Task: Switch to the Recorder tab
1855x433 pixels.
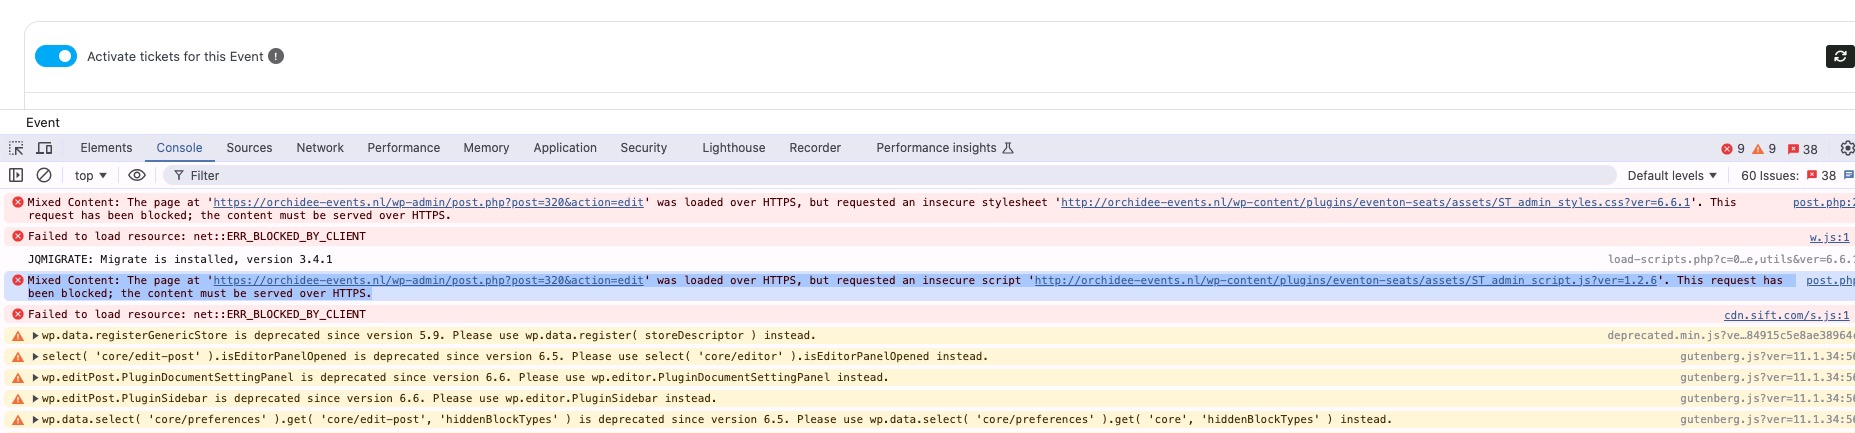Action: 815,147
